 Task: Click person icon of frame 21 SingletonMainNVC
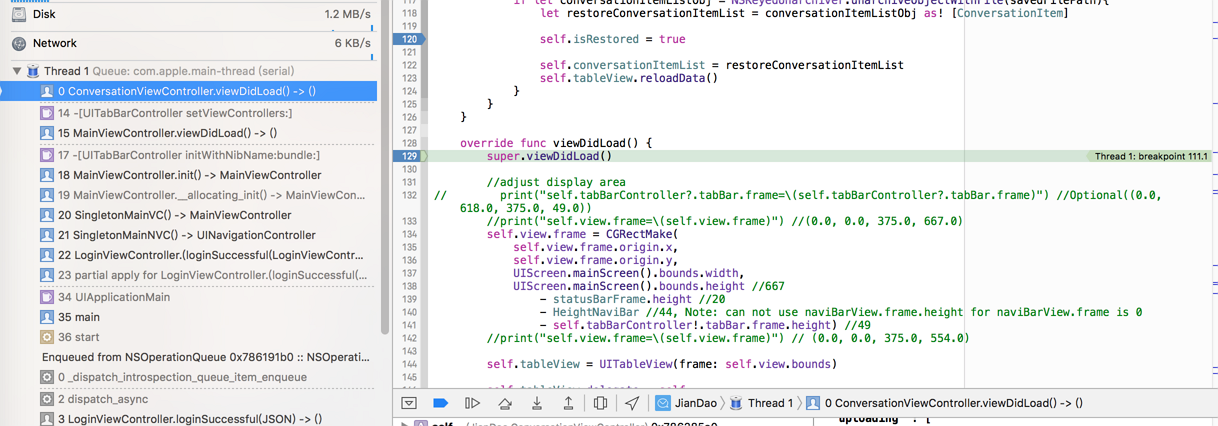tap(47, 235)
